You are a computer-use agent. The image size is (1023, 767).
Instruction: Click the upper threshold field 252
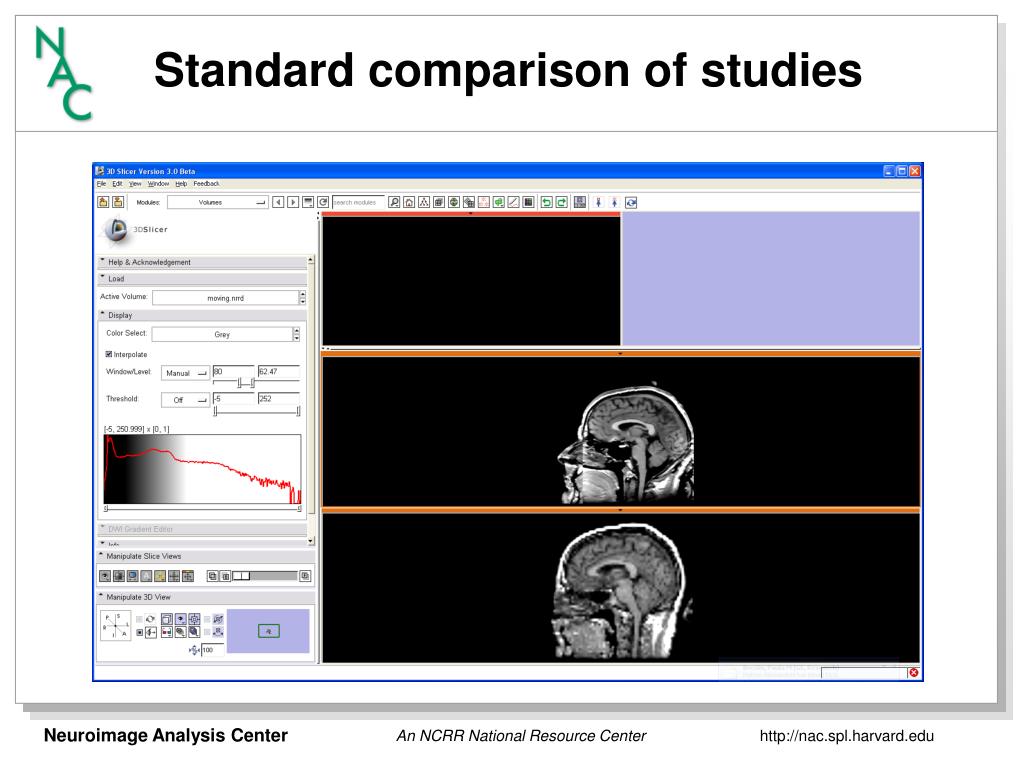click(x=279, y=399)
